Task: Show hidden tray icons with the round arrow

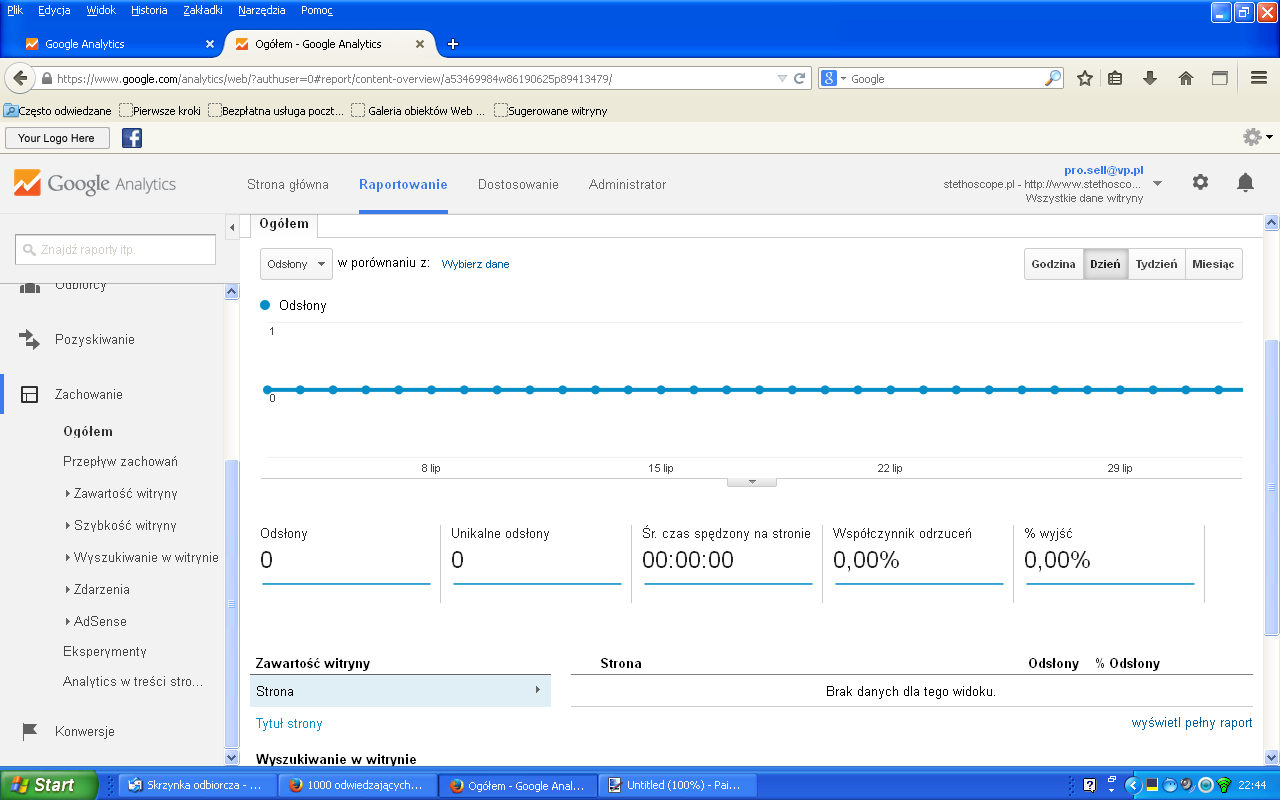Action: [1133, 785]
